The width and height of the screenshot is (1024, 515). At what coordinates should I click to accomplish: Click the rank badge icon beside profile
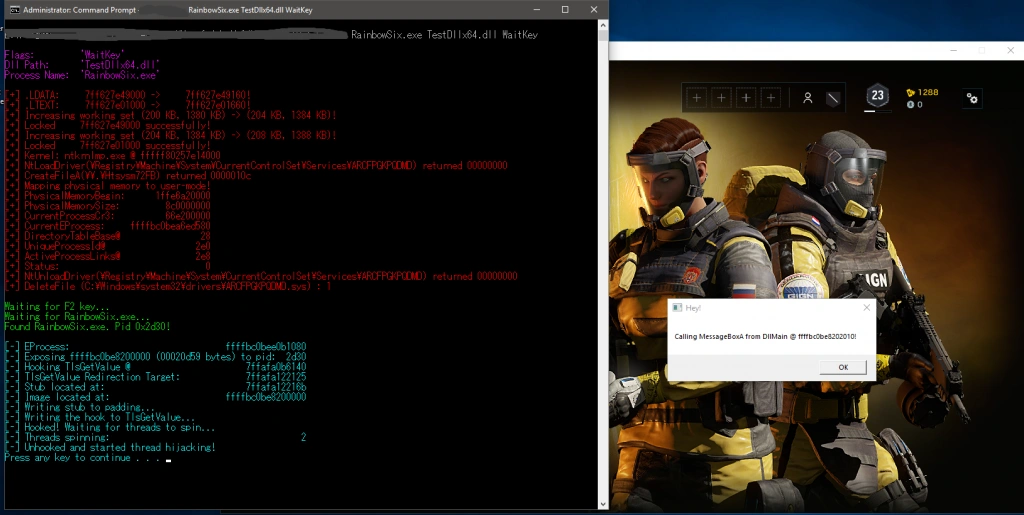click(832, 98)
